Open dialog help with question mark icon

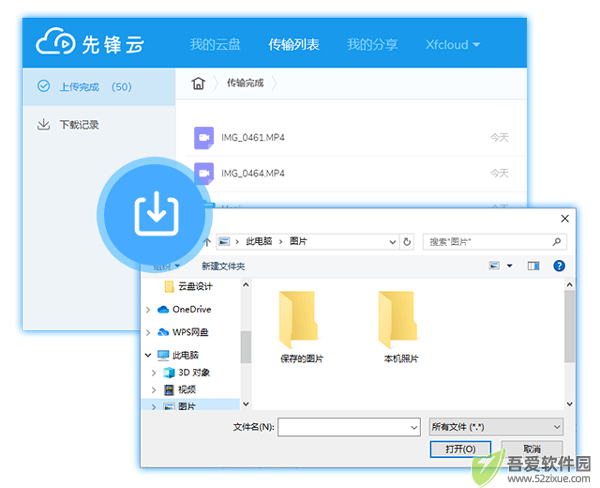coord(559,266)
